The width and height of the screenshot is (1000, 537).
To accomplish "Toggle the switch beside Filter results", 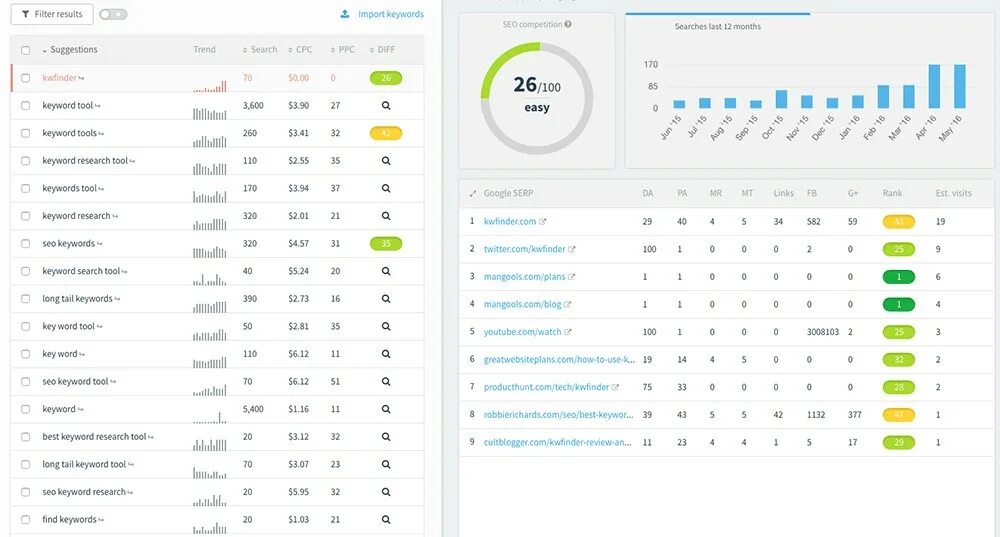I will pos(114,14).
